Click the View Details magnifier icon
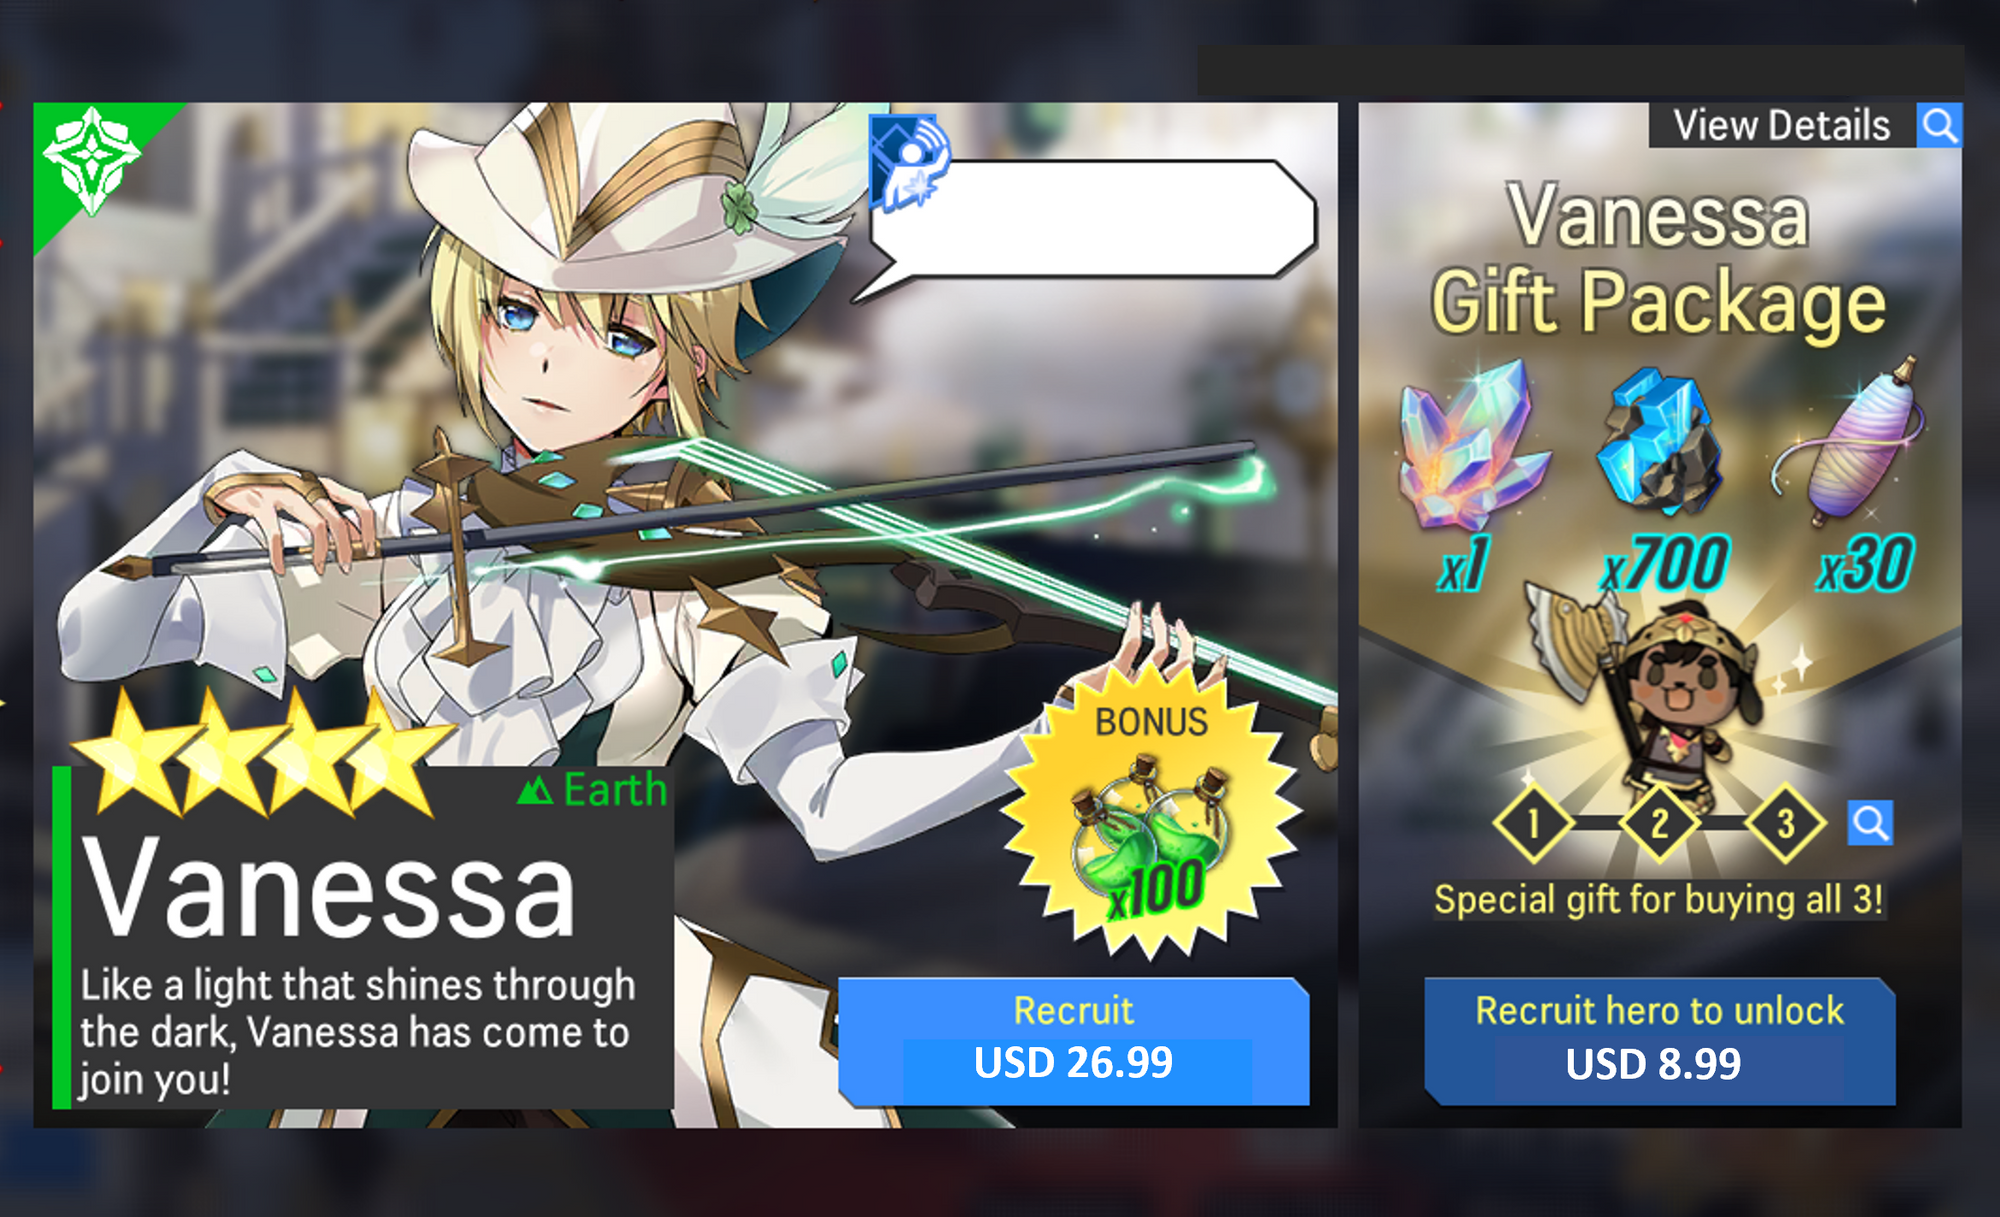The height and width of the screenshot is (1217, 2000). [x=1939, y=126]
